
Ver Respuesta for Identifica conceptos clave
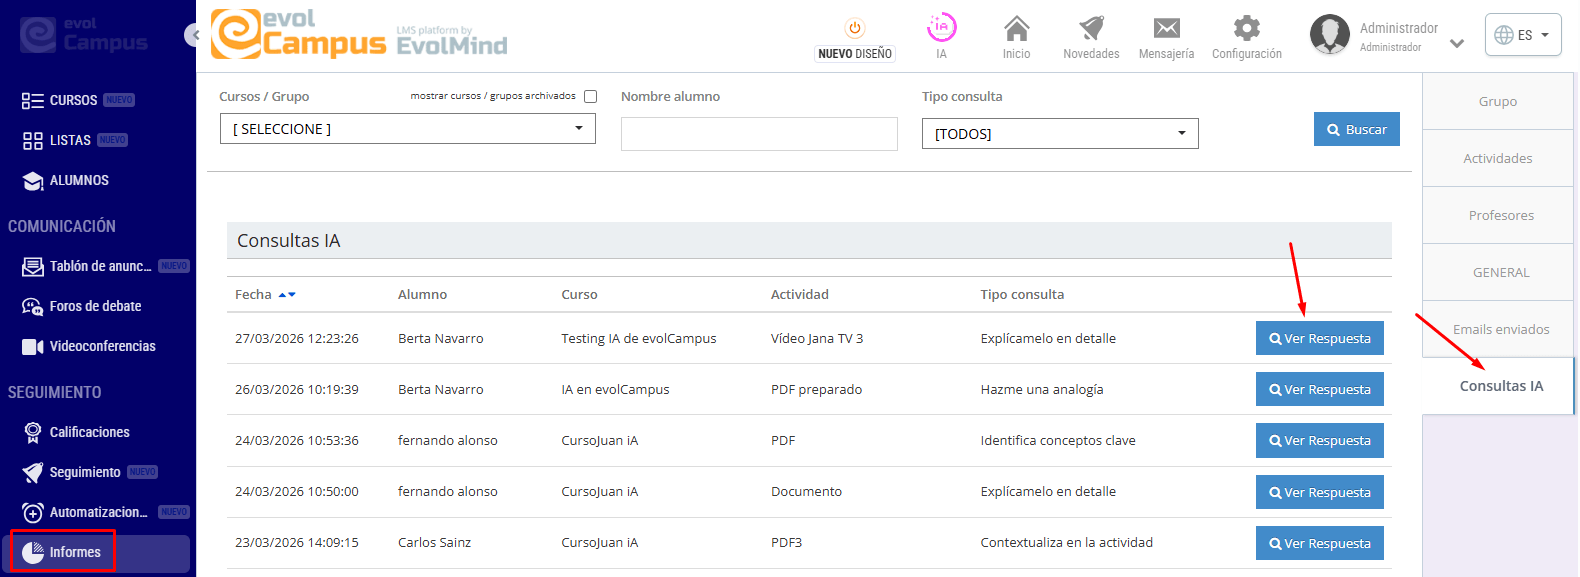[x=1320, y=441]
